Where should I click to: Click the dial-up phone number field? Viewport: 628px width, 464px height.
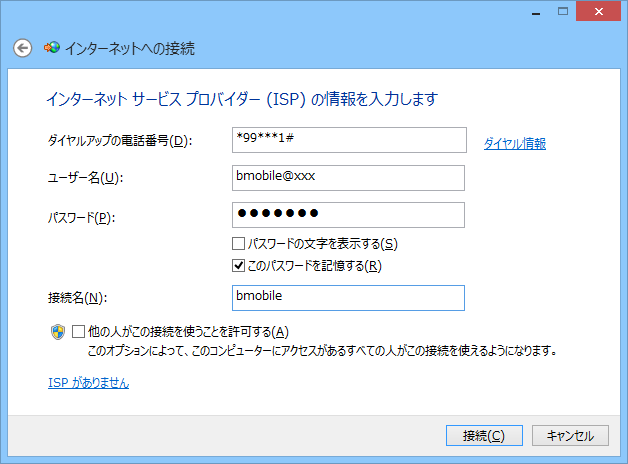coord(347,140)
